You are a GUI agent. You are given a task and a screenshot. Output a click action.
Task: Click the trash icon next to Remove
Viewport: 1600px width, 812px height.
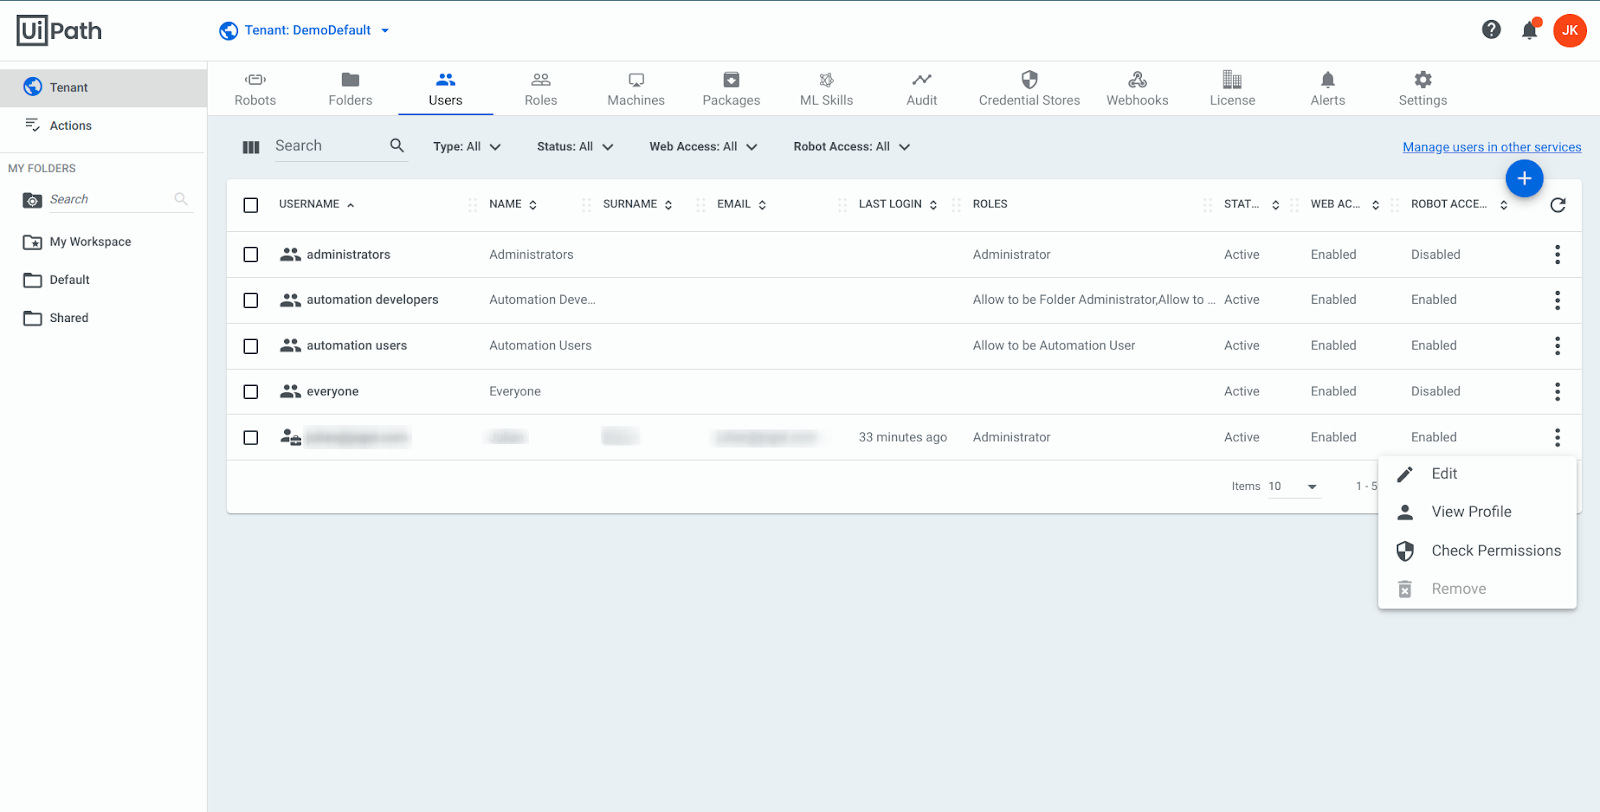click(1405, 589)
